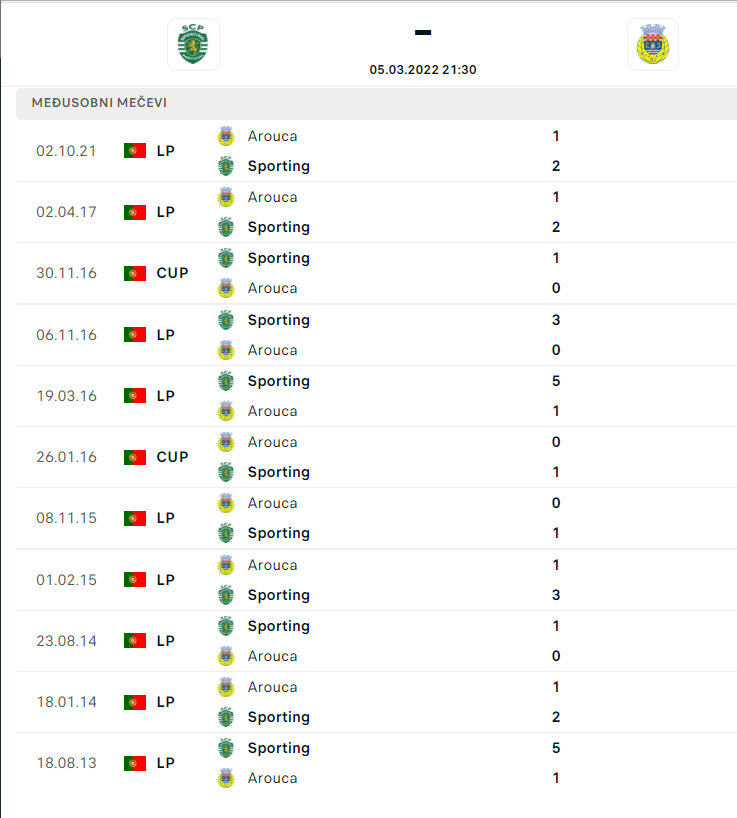This screenshot has height=818, width=737.
Task: Click LP league label for 18.01.14 match
Action: coord(165,702)
